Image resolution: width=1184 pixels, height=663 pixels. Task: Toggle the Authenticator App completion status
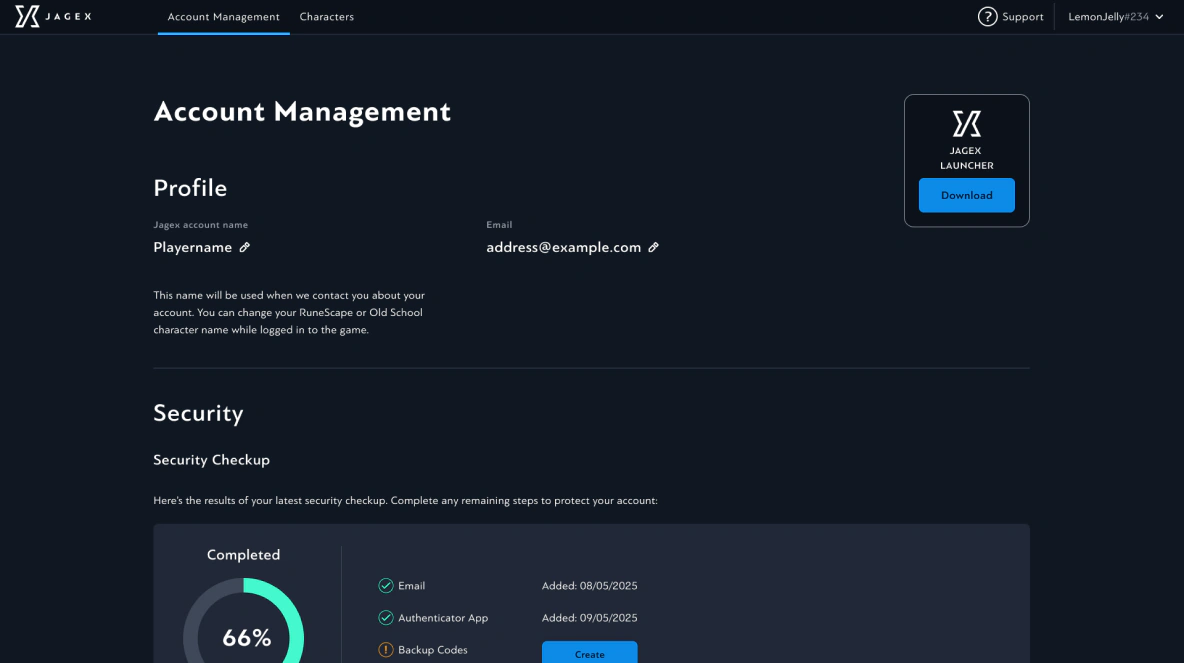tap(386, 617)
